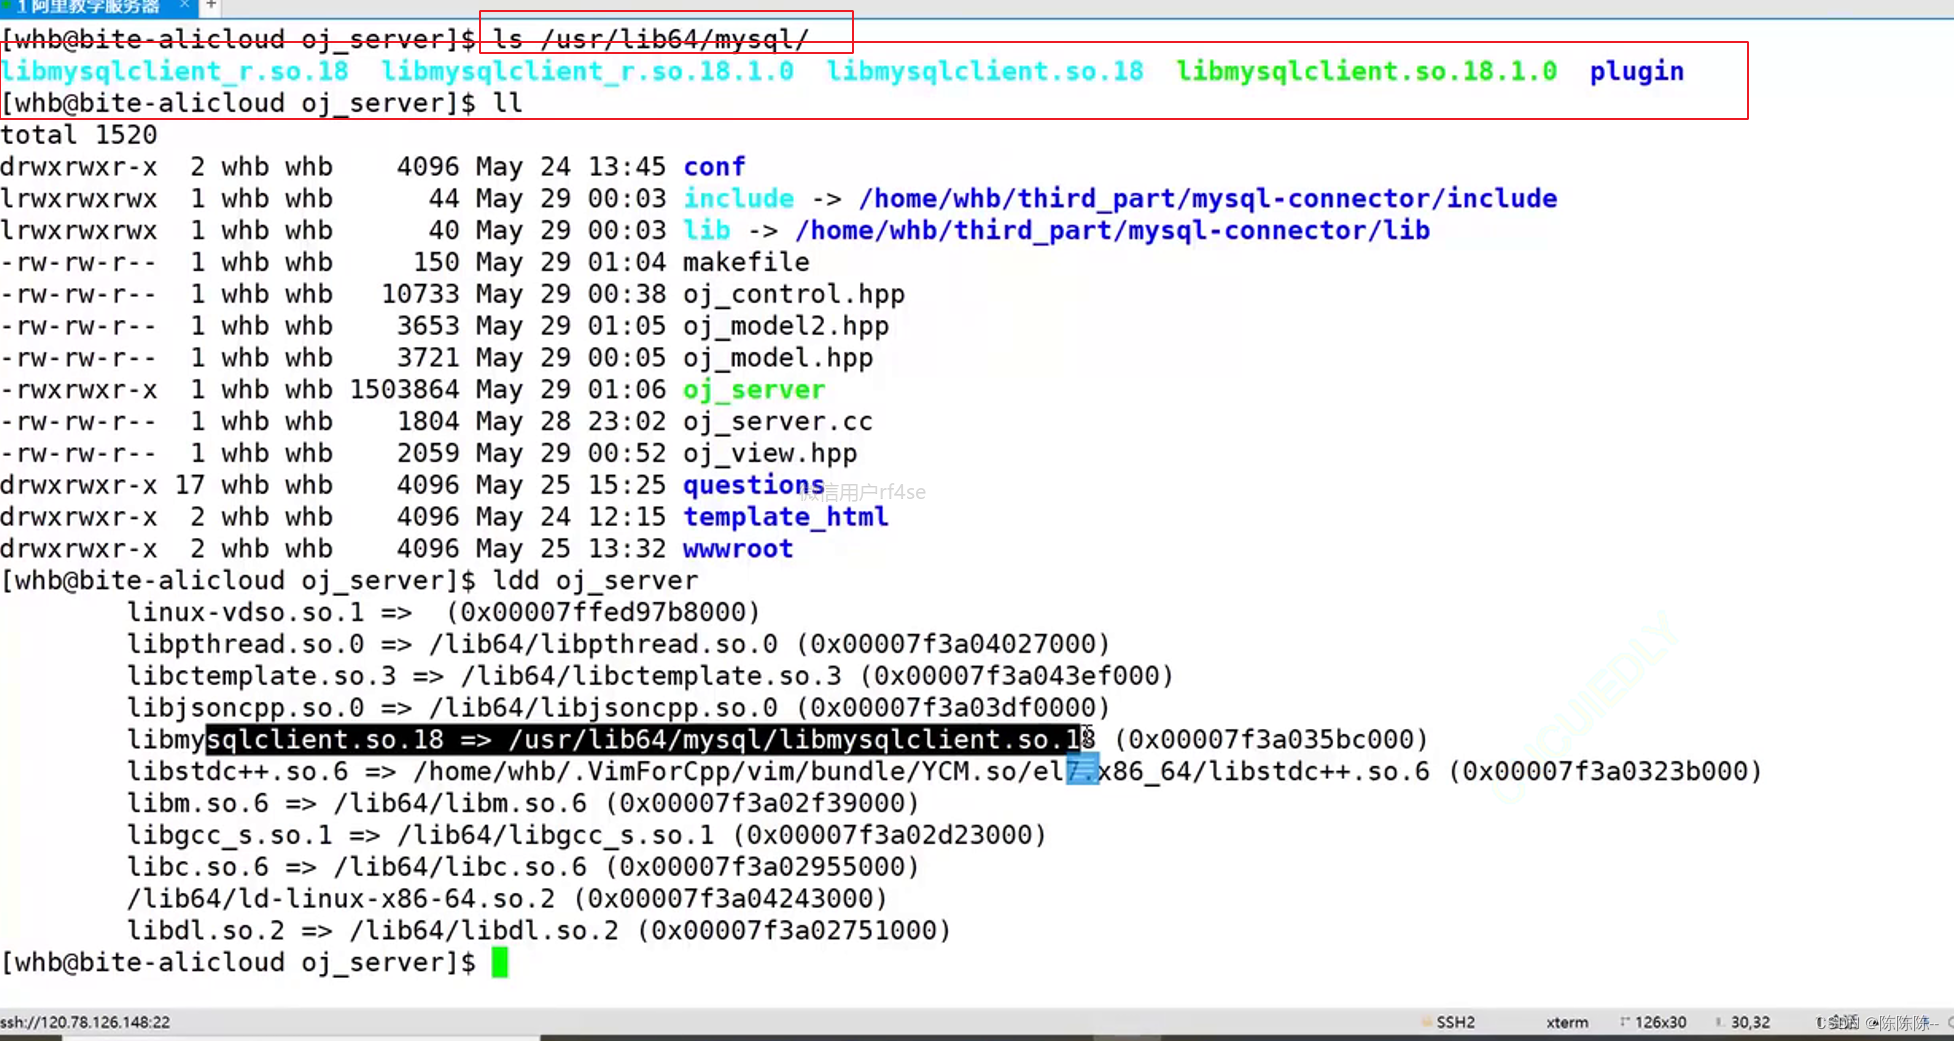The image size is (1954, 1041).
Task: Click libmysqlclient_r.so.18 in ls output
Action: click(x=175, y=71)
